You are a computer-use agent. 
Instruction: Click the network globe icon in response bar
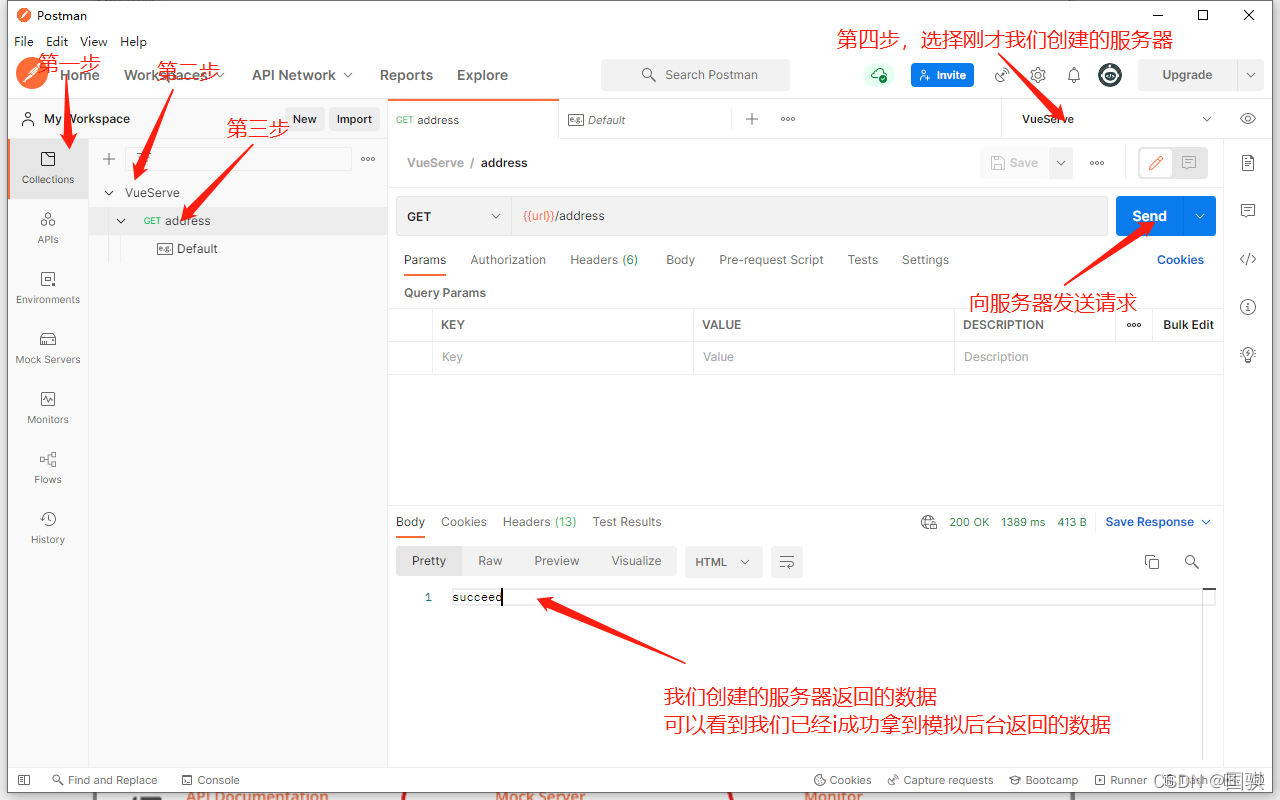click(x=929, y=522)
